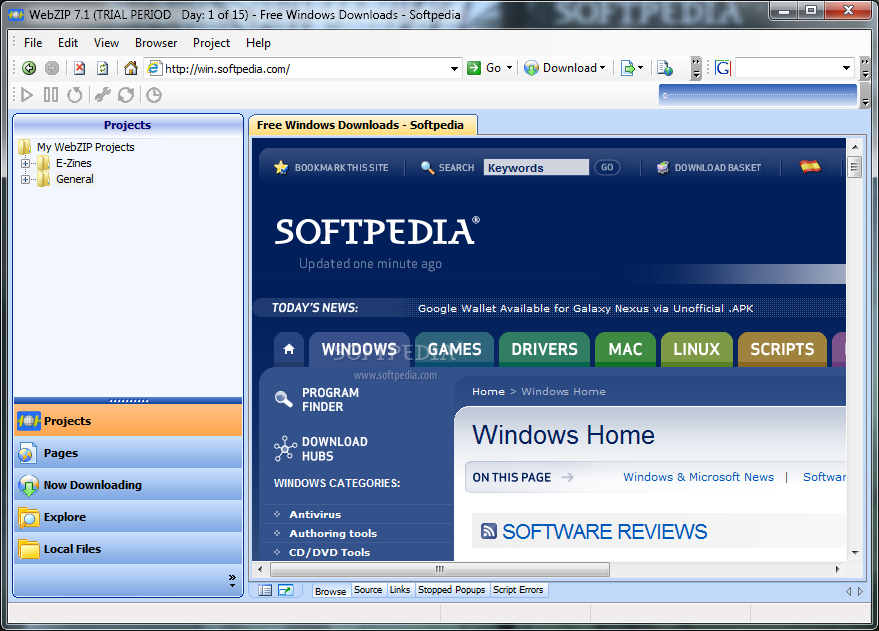This screenshot has width=879, height=631.
Task: Switch to the Script Errors tab
Action: (x=518, y=590)
